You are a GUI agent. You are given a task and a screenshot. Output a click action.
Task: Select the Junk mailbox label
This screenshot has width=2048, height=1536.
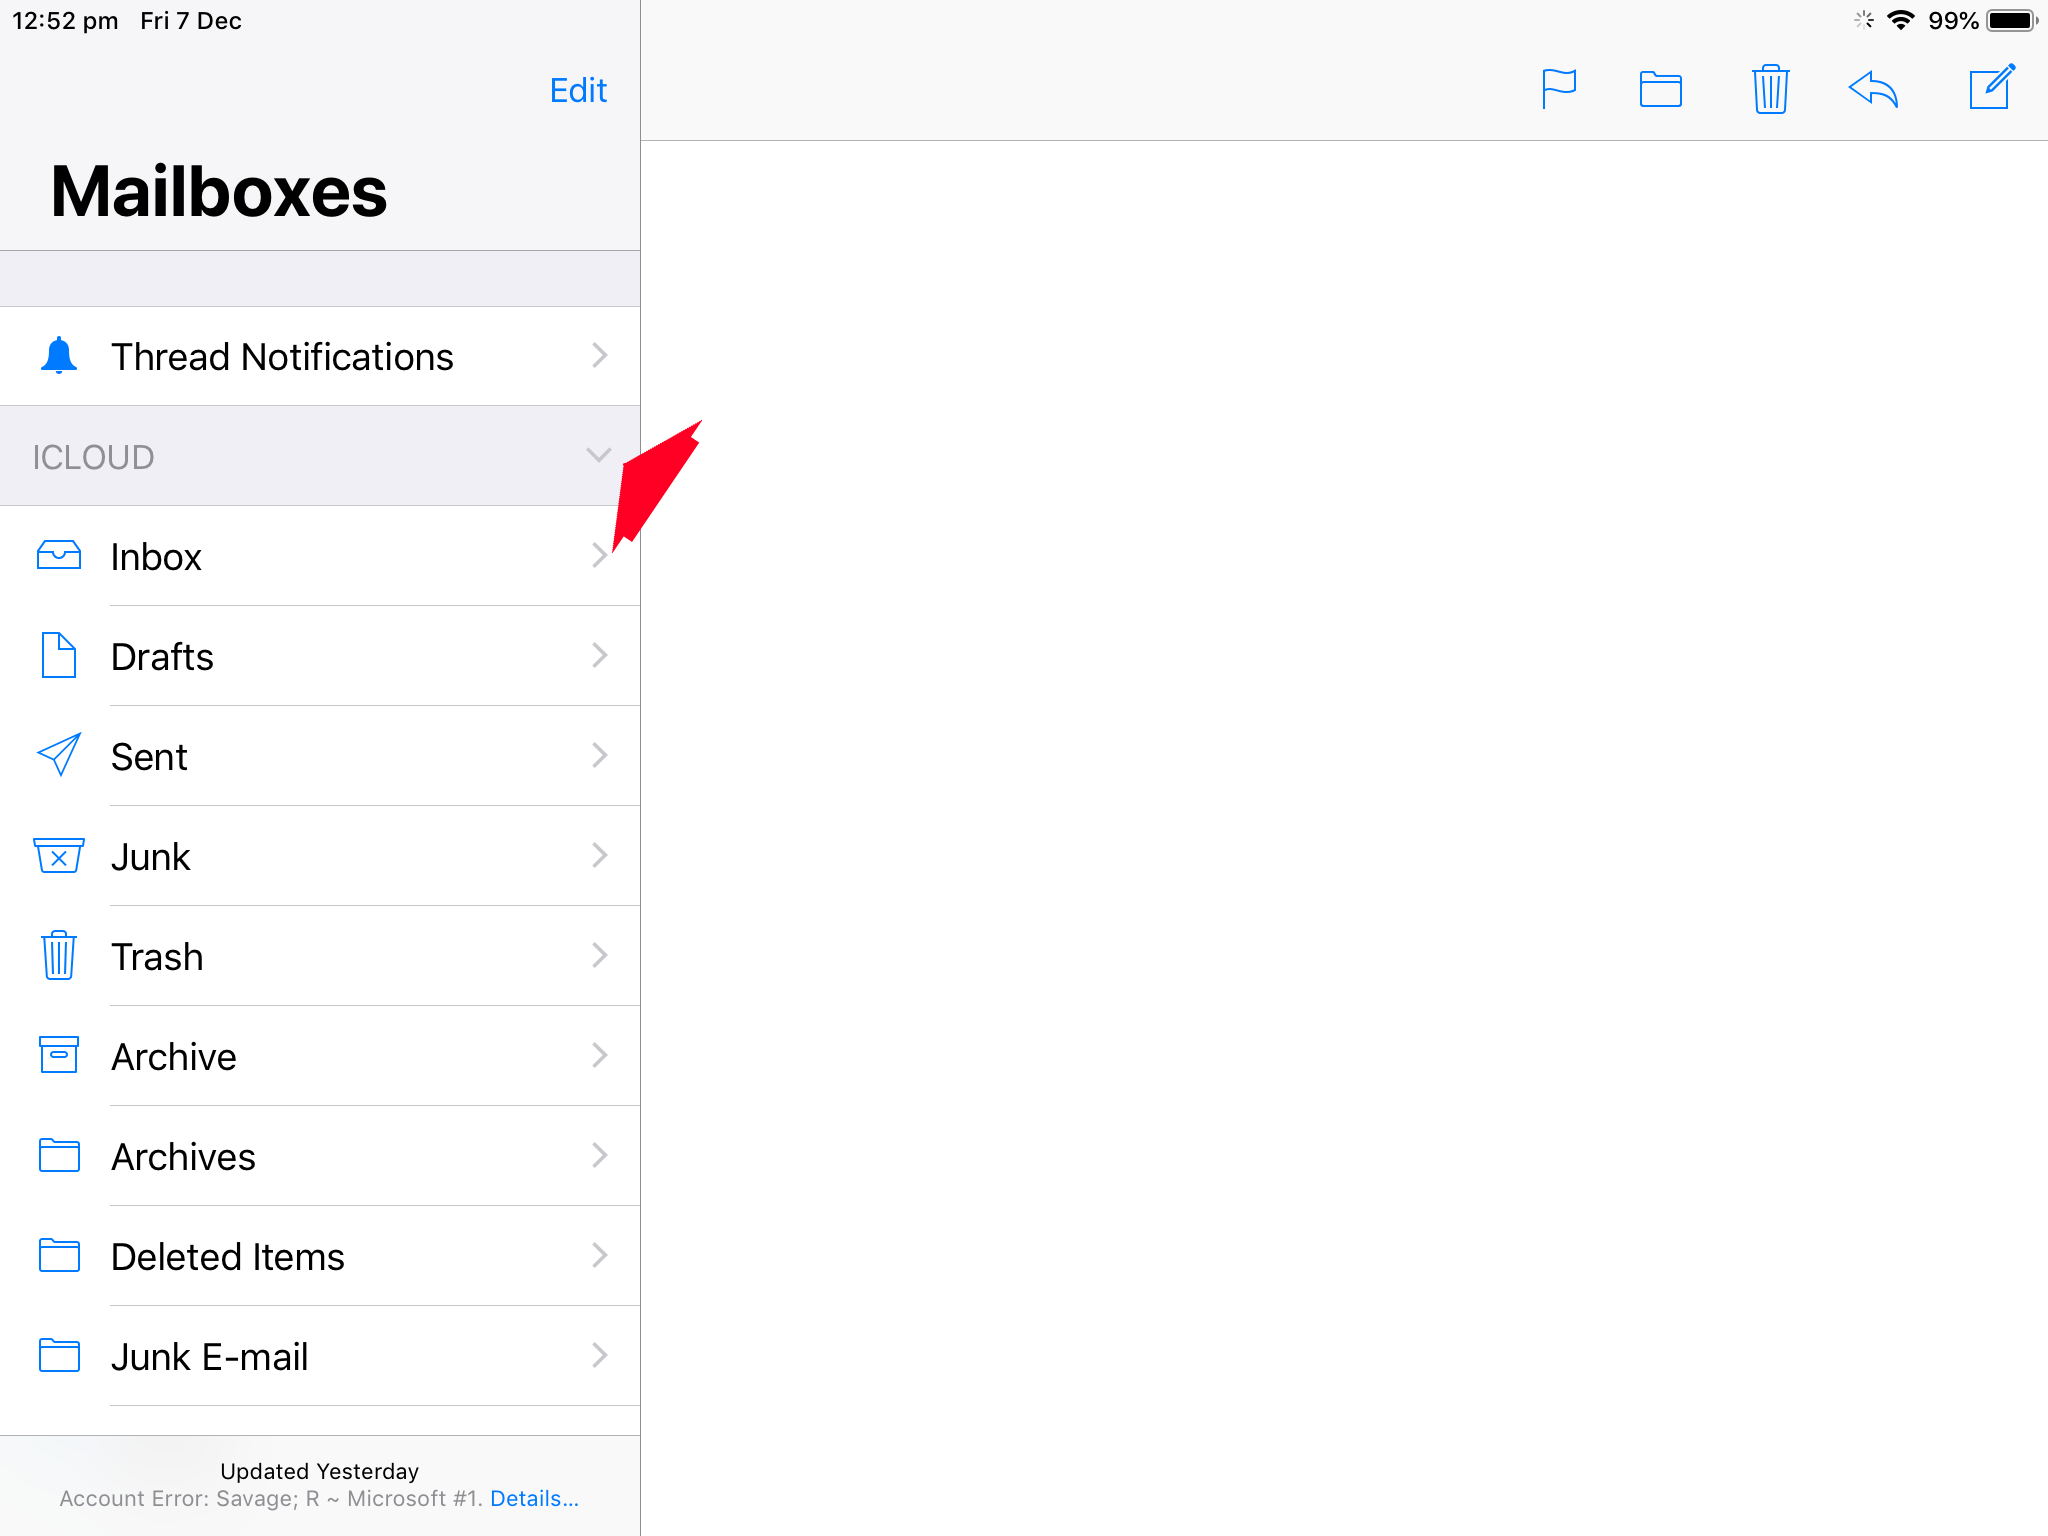point(150,857)
